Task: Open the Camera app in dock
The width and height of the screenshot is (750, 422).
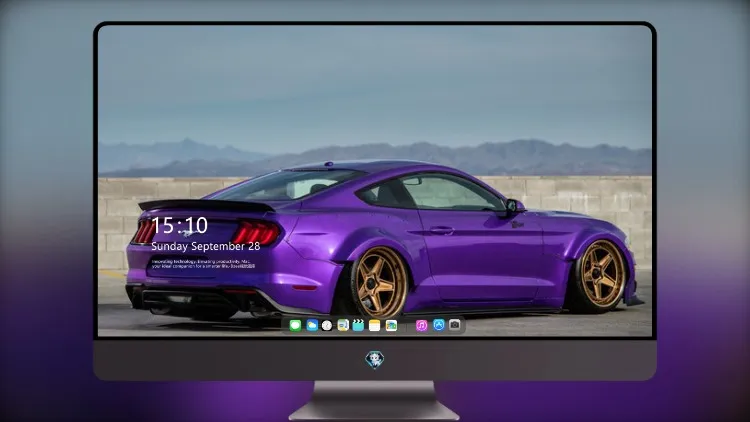Action: pos(455,325)
